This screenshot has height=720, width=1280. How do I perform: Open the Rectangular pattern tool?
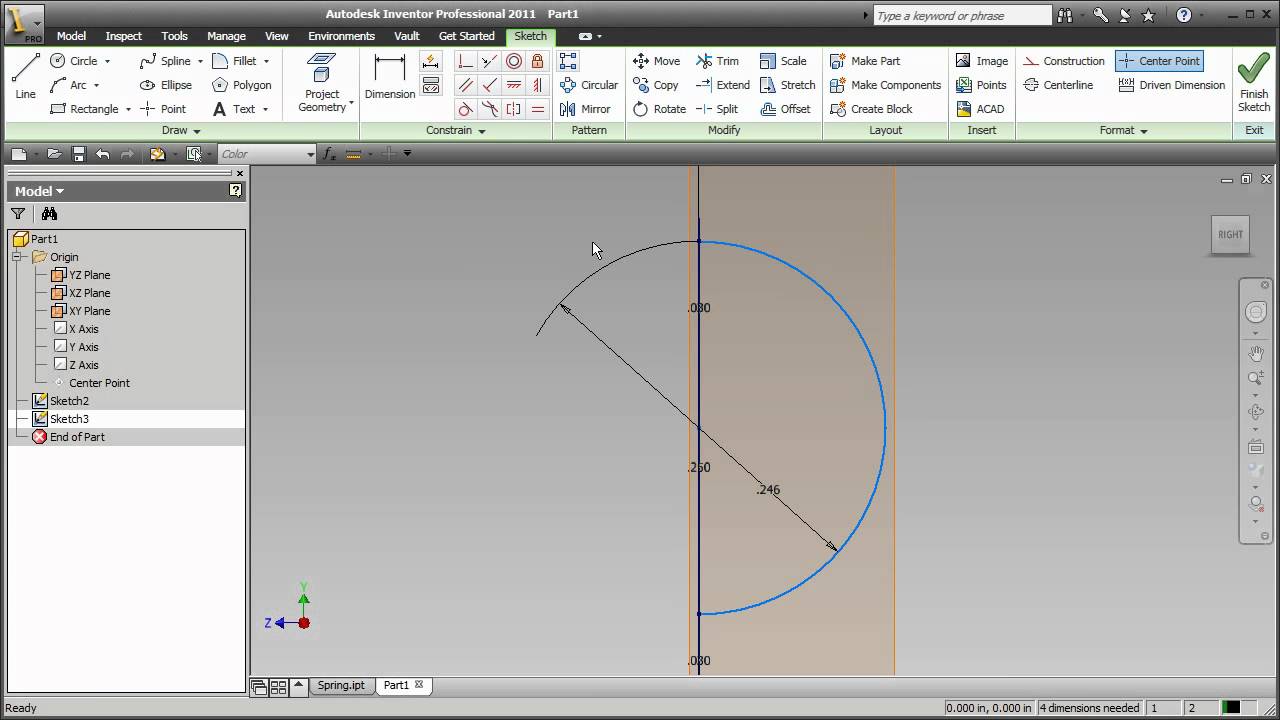(568, 61)
